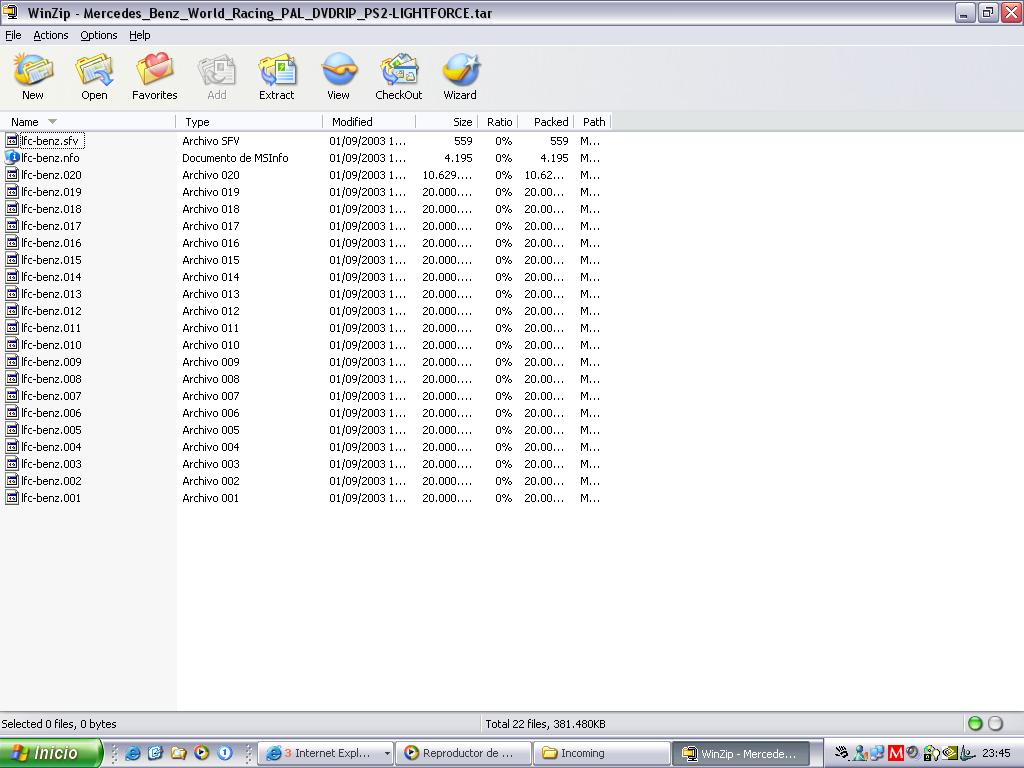This screenshot has height=768, width=1024.
Task: Click the Open archive toolbar icon
Action: click(94, 70)
